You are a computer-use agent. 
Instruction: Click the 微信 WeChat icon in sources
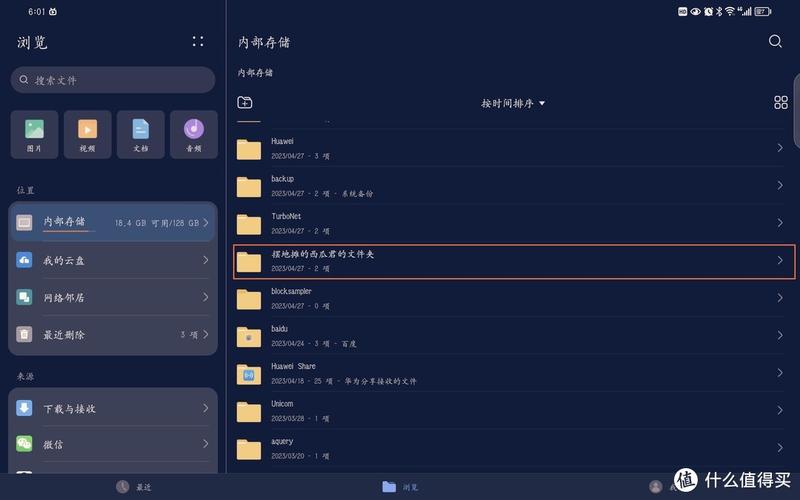tap(24, 443)
